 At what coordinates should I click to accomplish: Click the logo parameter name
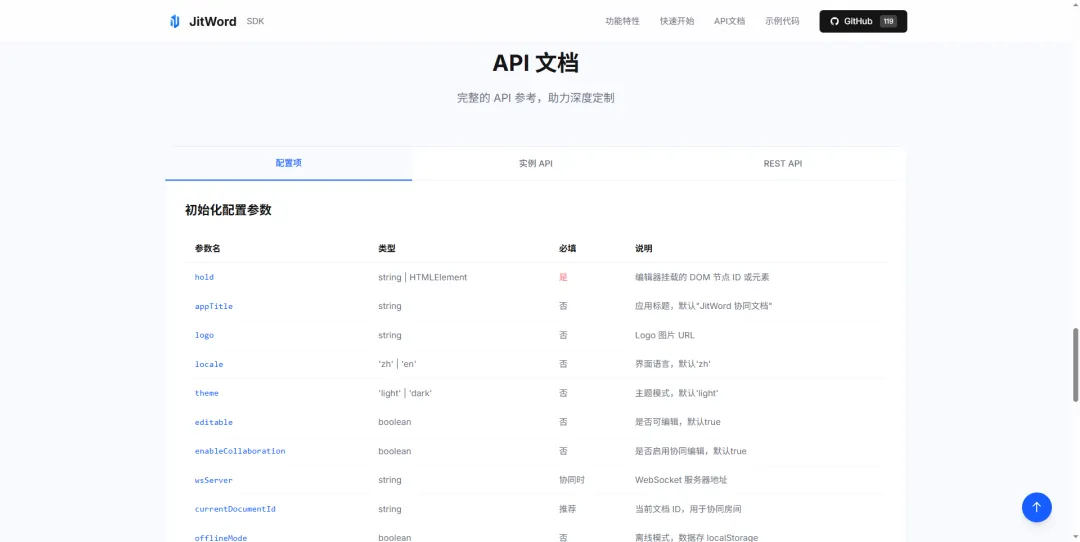click(205, 335)
